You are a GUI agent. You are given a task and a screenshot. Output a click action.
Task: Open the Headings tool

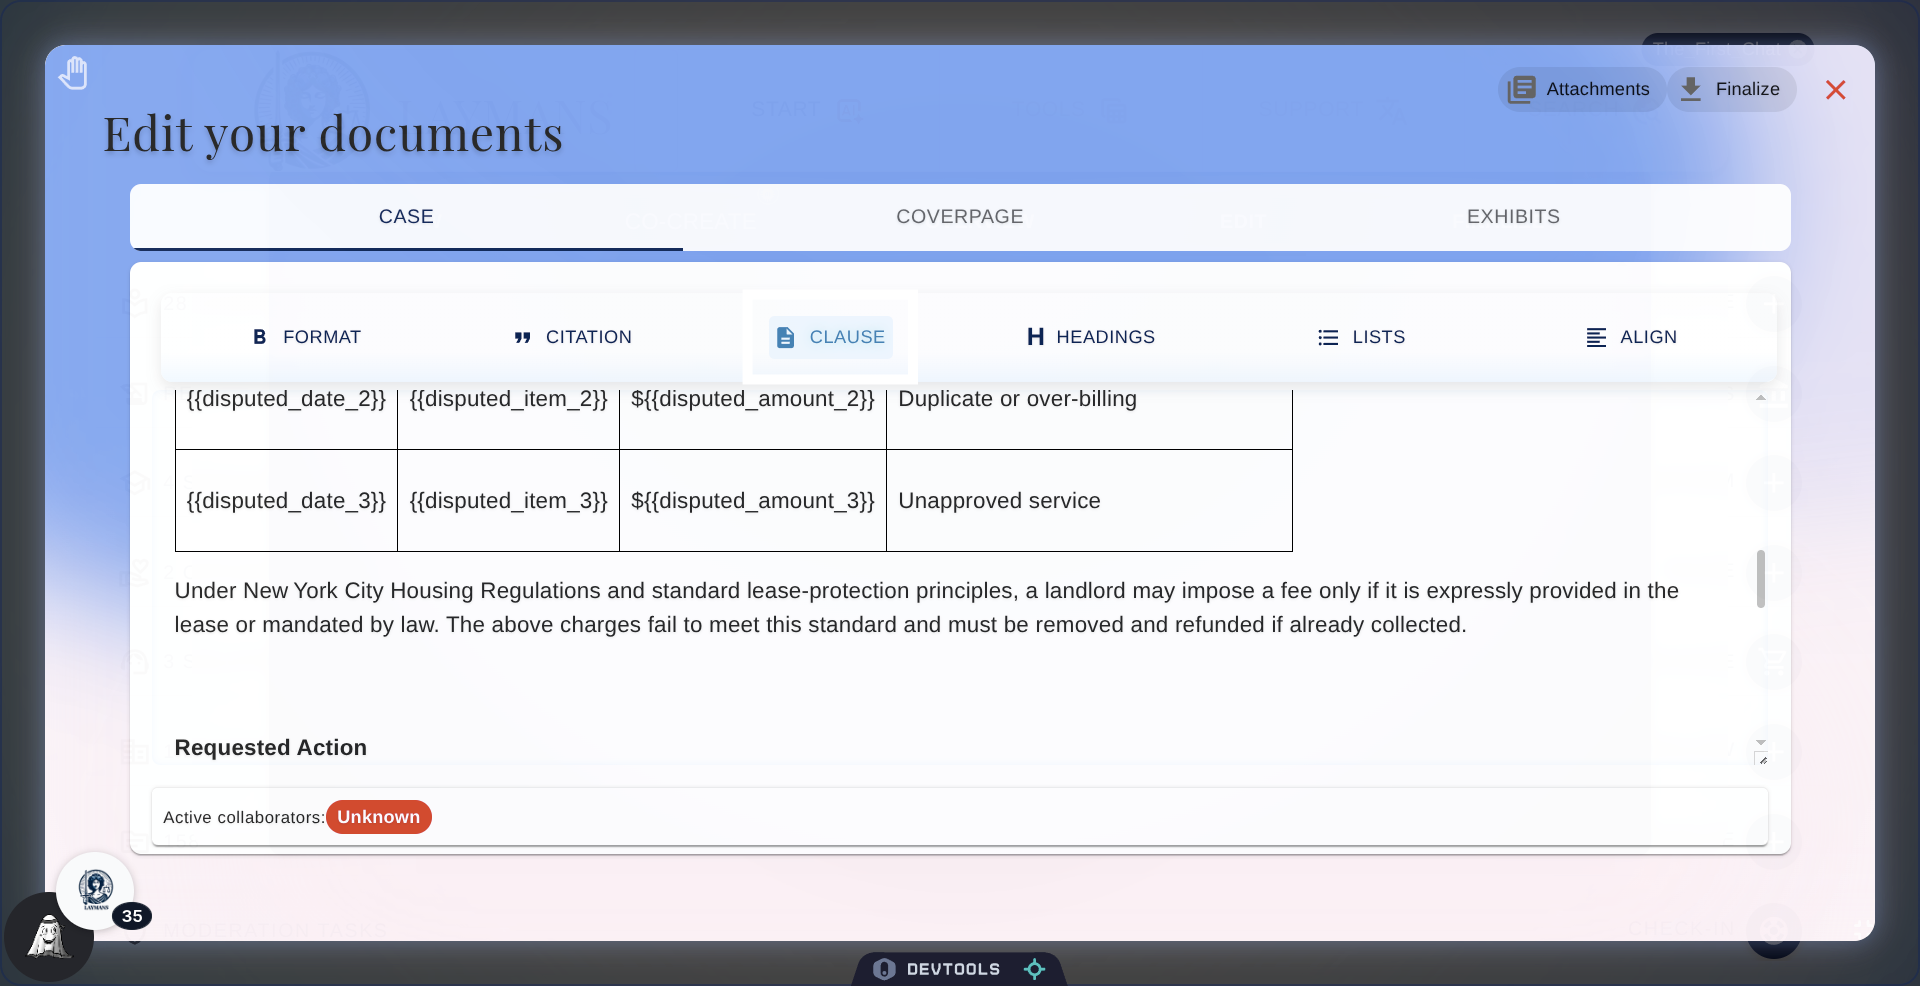point(1089,337)
